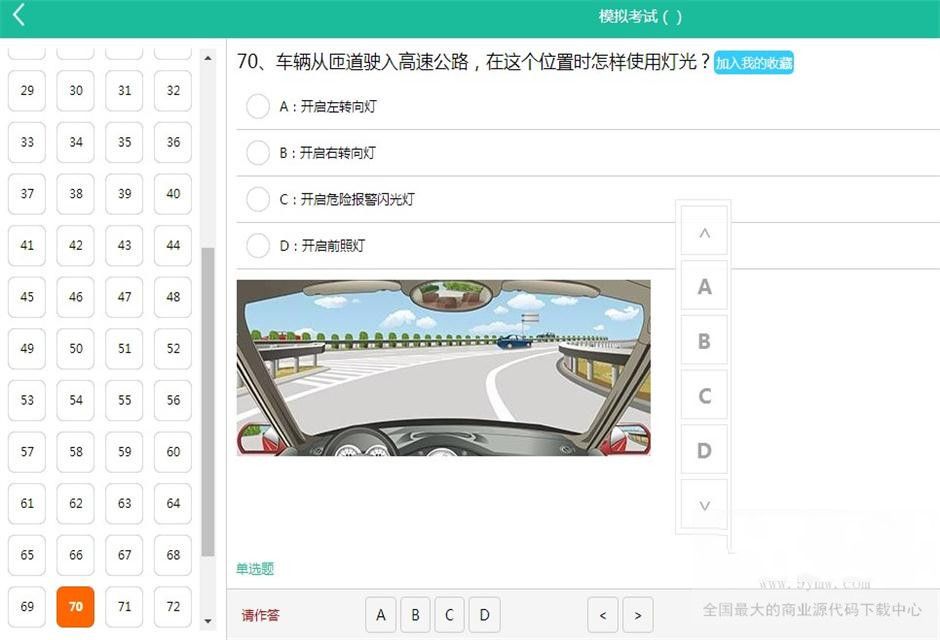Add question to favorites via 加入我的收藏

tap(754, 63)
